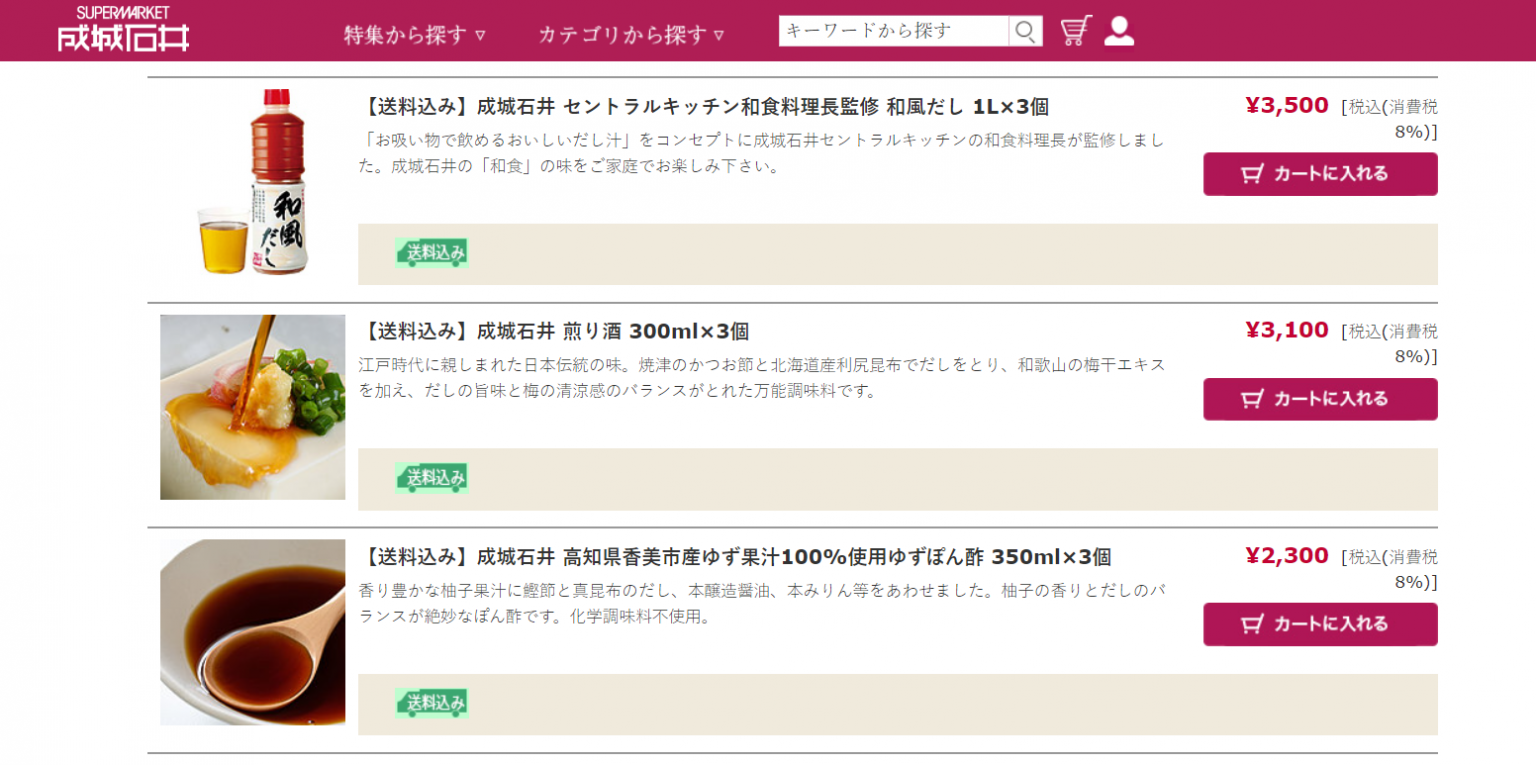View the 煎り酒 tofu dish image
1536x765 pixels.
click(x=253, y=407)
